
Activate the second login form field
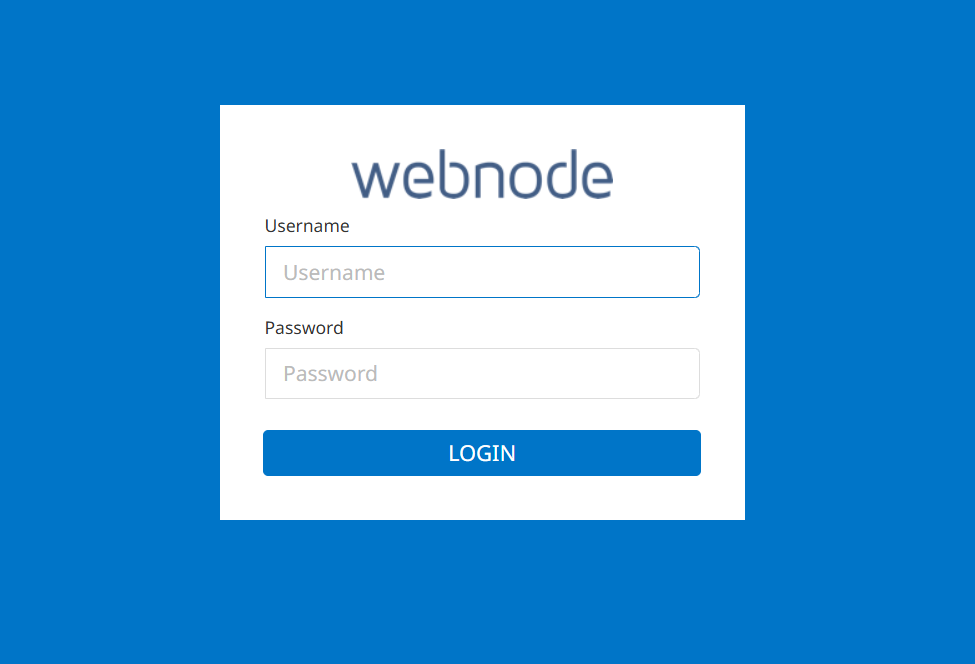482,373
